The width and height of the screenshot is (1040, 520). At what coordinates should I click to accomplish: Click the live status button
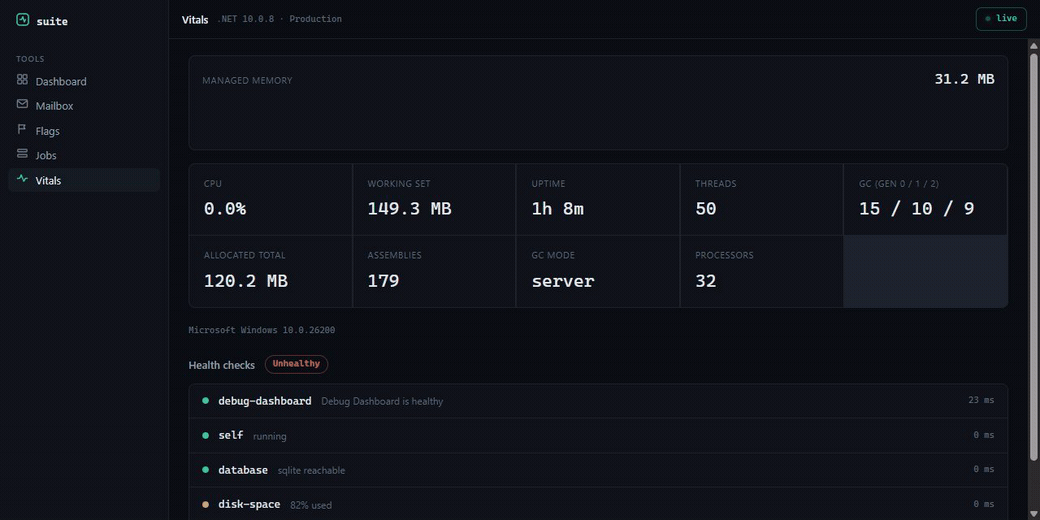tap(1001, 19)
